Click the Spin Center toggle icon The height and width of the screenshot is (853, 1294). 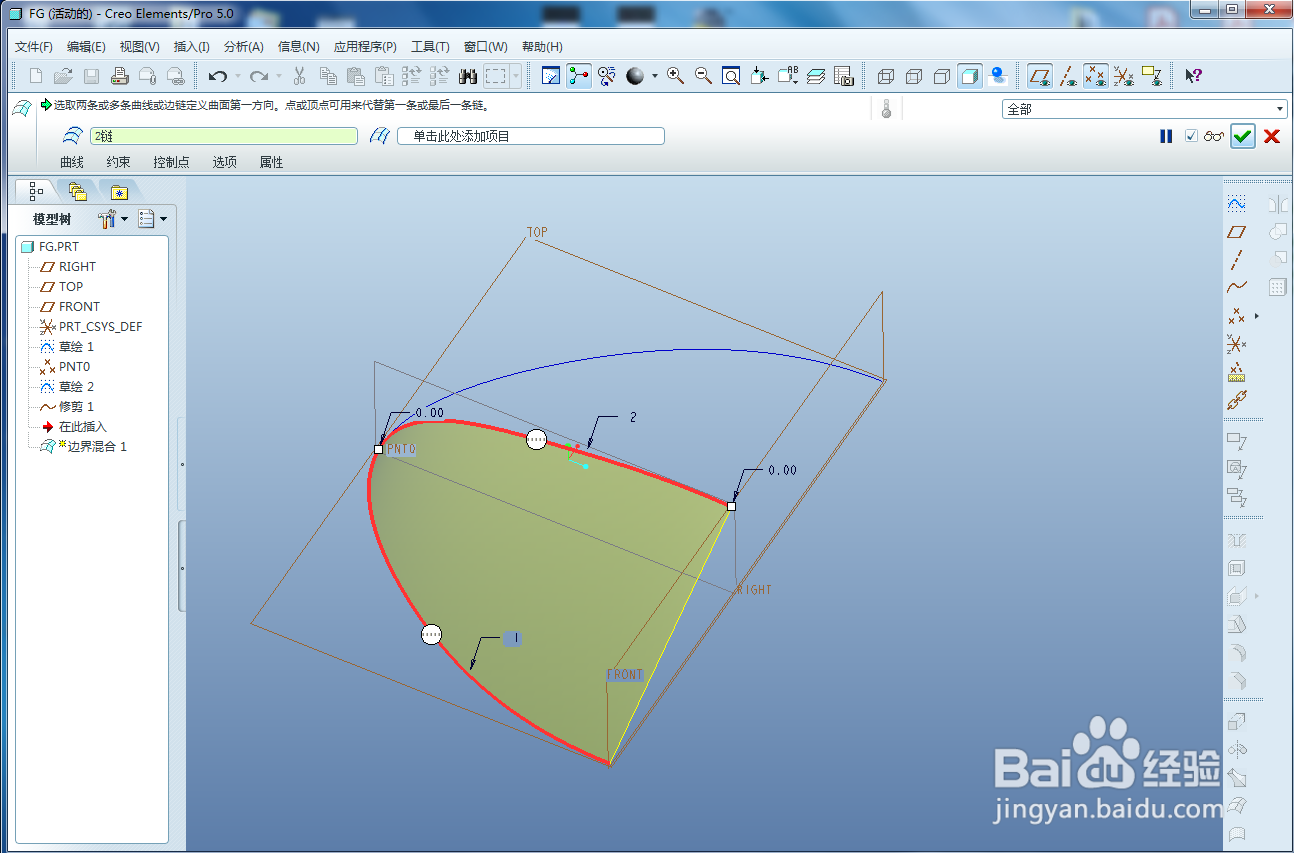[578, 76]
